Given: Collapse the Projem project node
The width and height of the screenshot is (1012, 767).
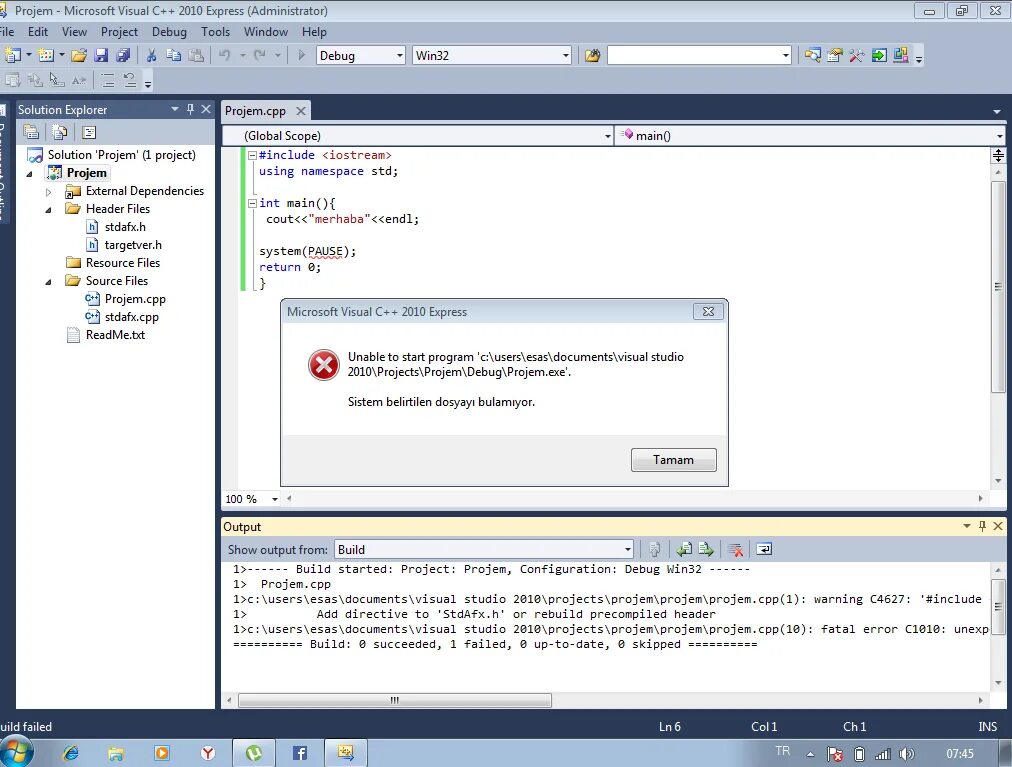Looking at the screenshot, I should pos(29,174).
